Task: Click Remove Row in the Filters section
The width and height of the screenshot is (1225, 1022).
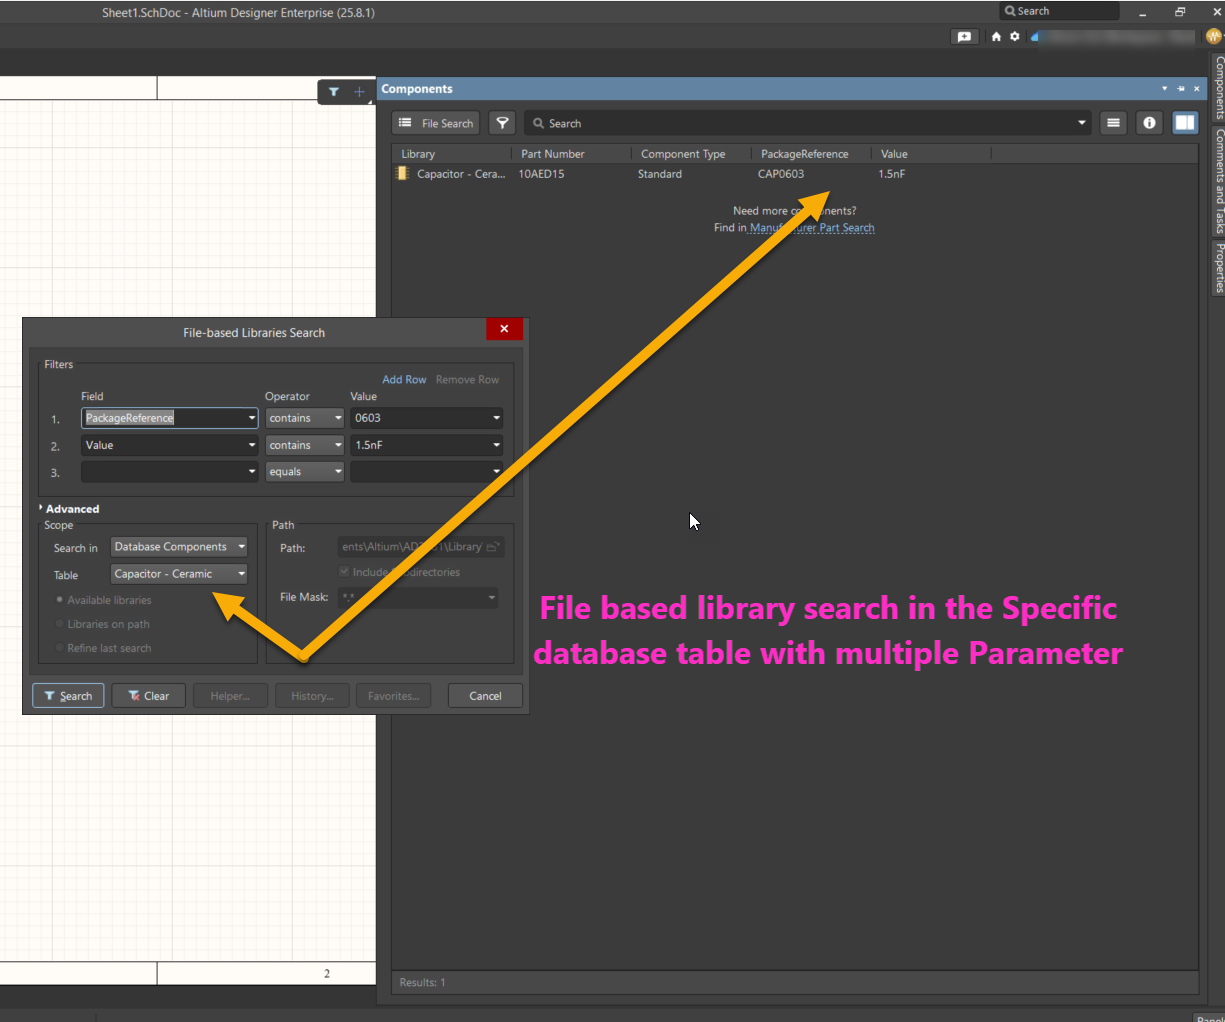Action: [x=467, y=380]
